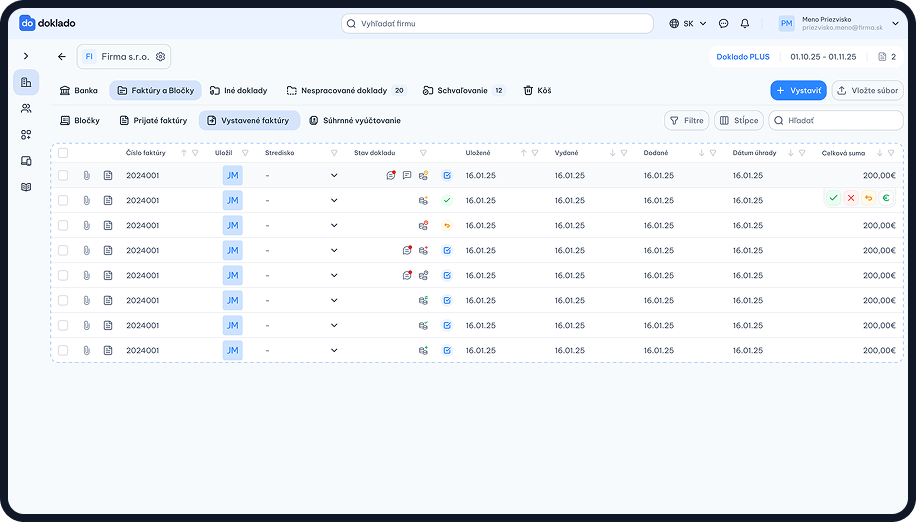Screen dimensions: 916x522
Task: Open Meno Priezvisko user menu chevron
Action: click(x=895, y=23)
